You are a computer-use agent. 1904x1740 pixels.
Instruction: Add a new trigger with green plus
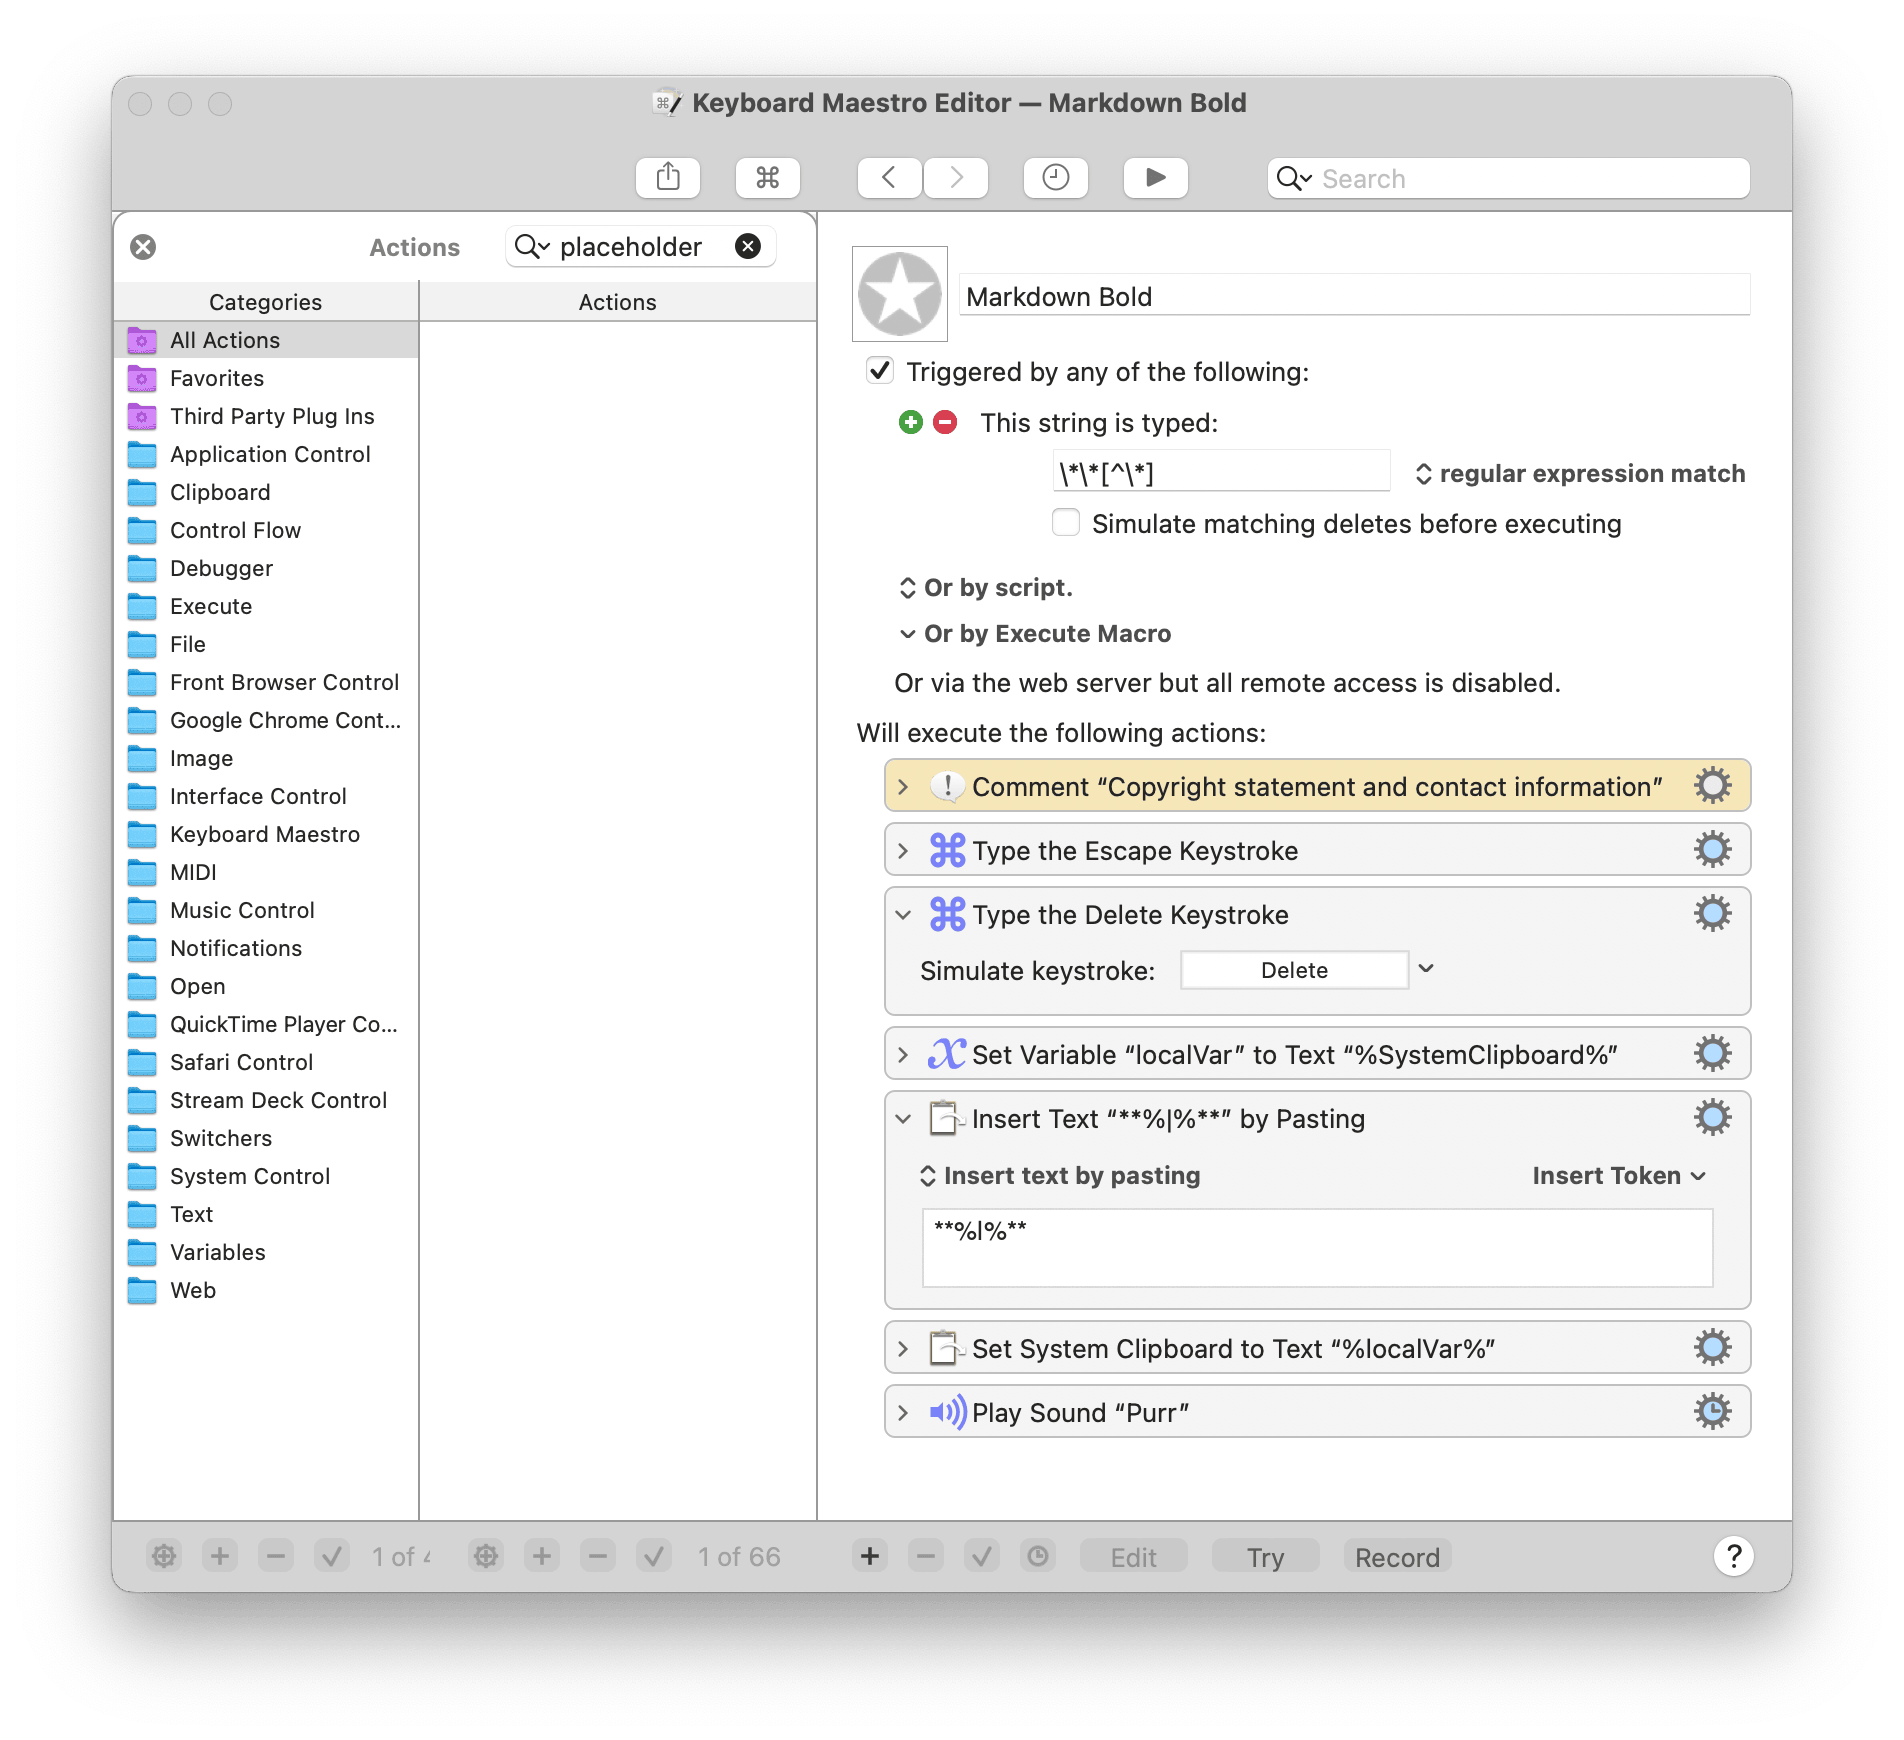(911, 422)
